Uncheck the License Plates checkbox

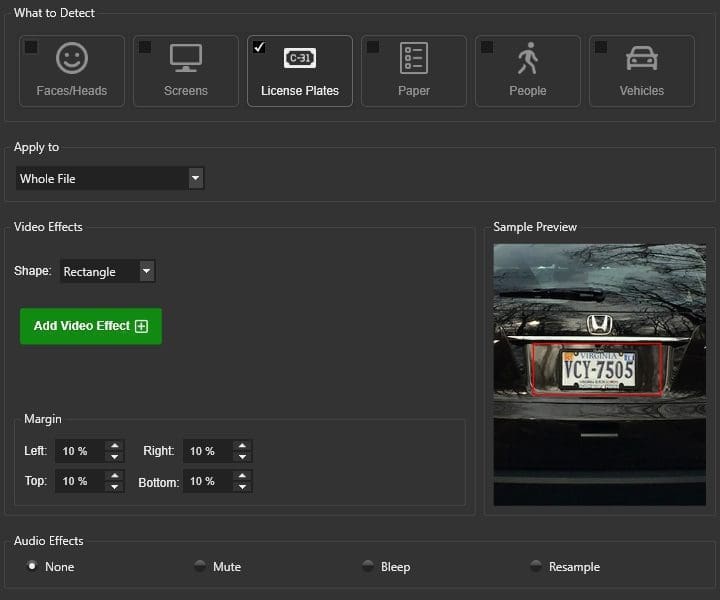click(259, 47)
